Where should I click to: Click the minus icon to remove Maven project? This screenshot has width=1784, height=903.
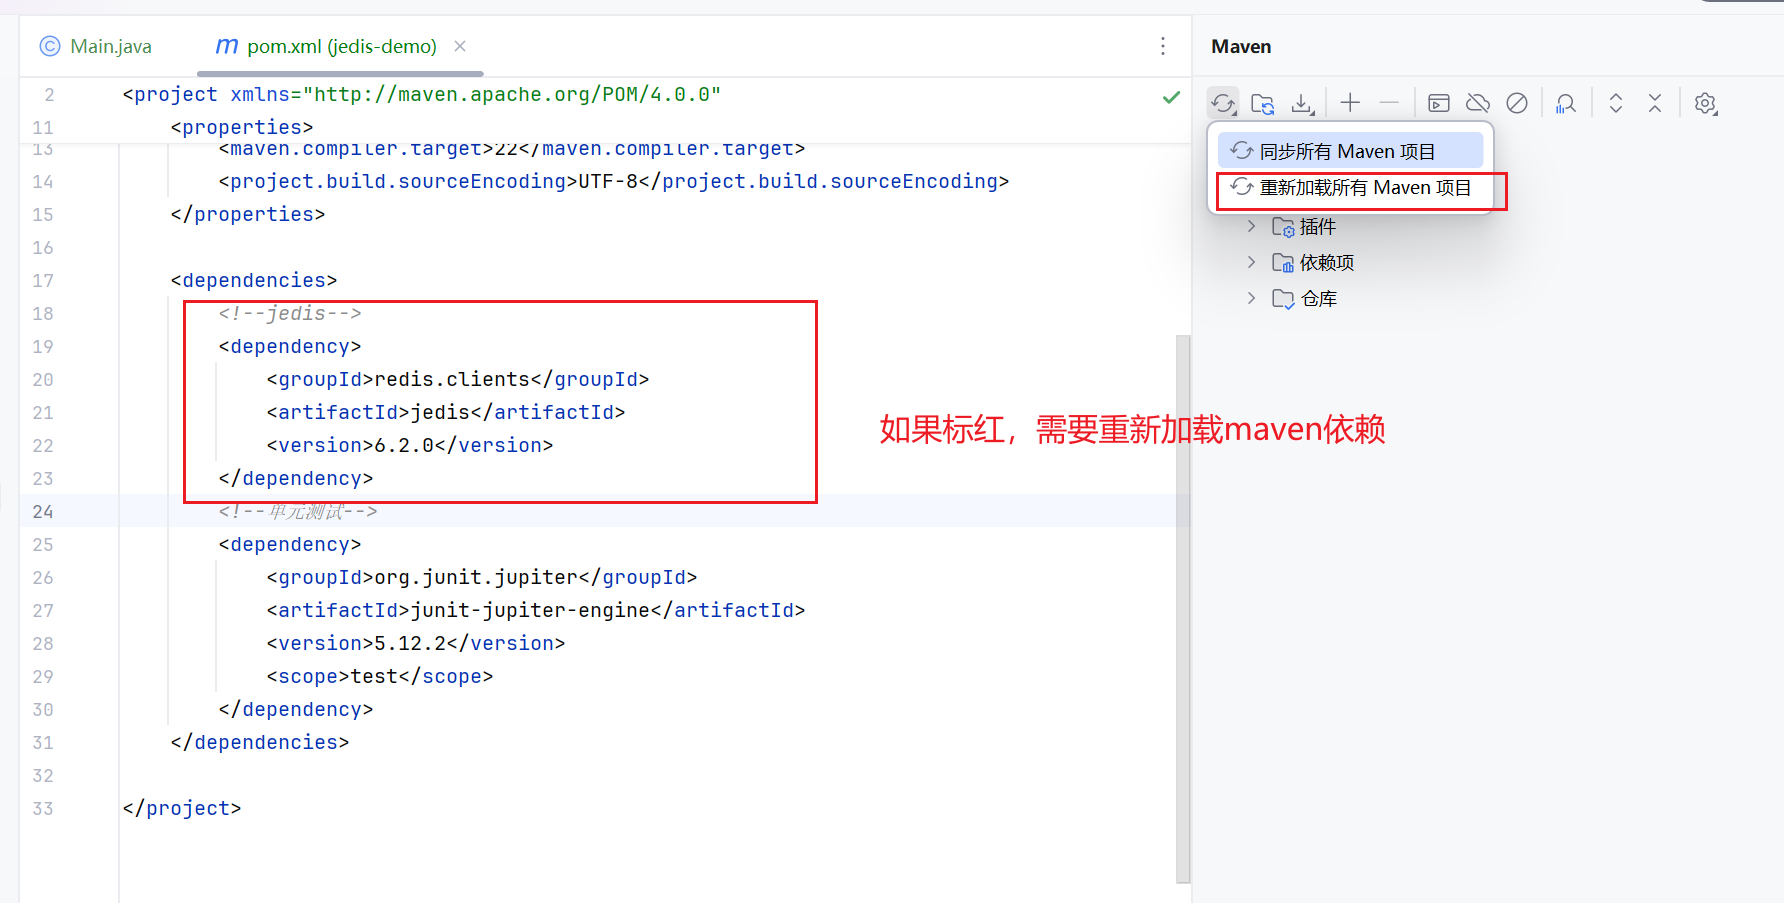[1388, 102]
